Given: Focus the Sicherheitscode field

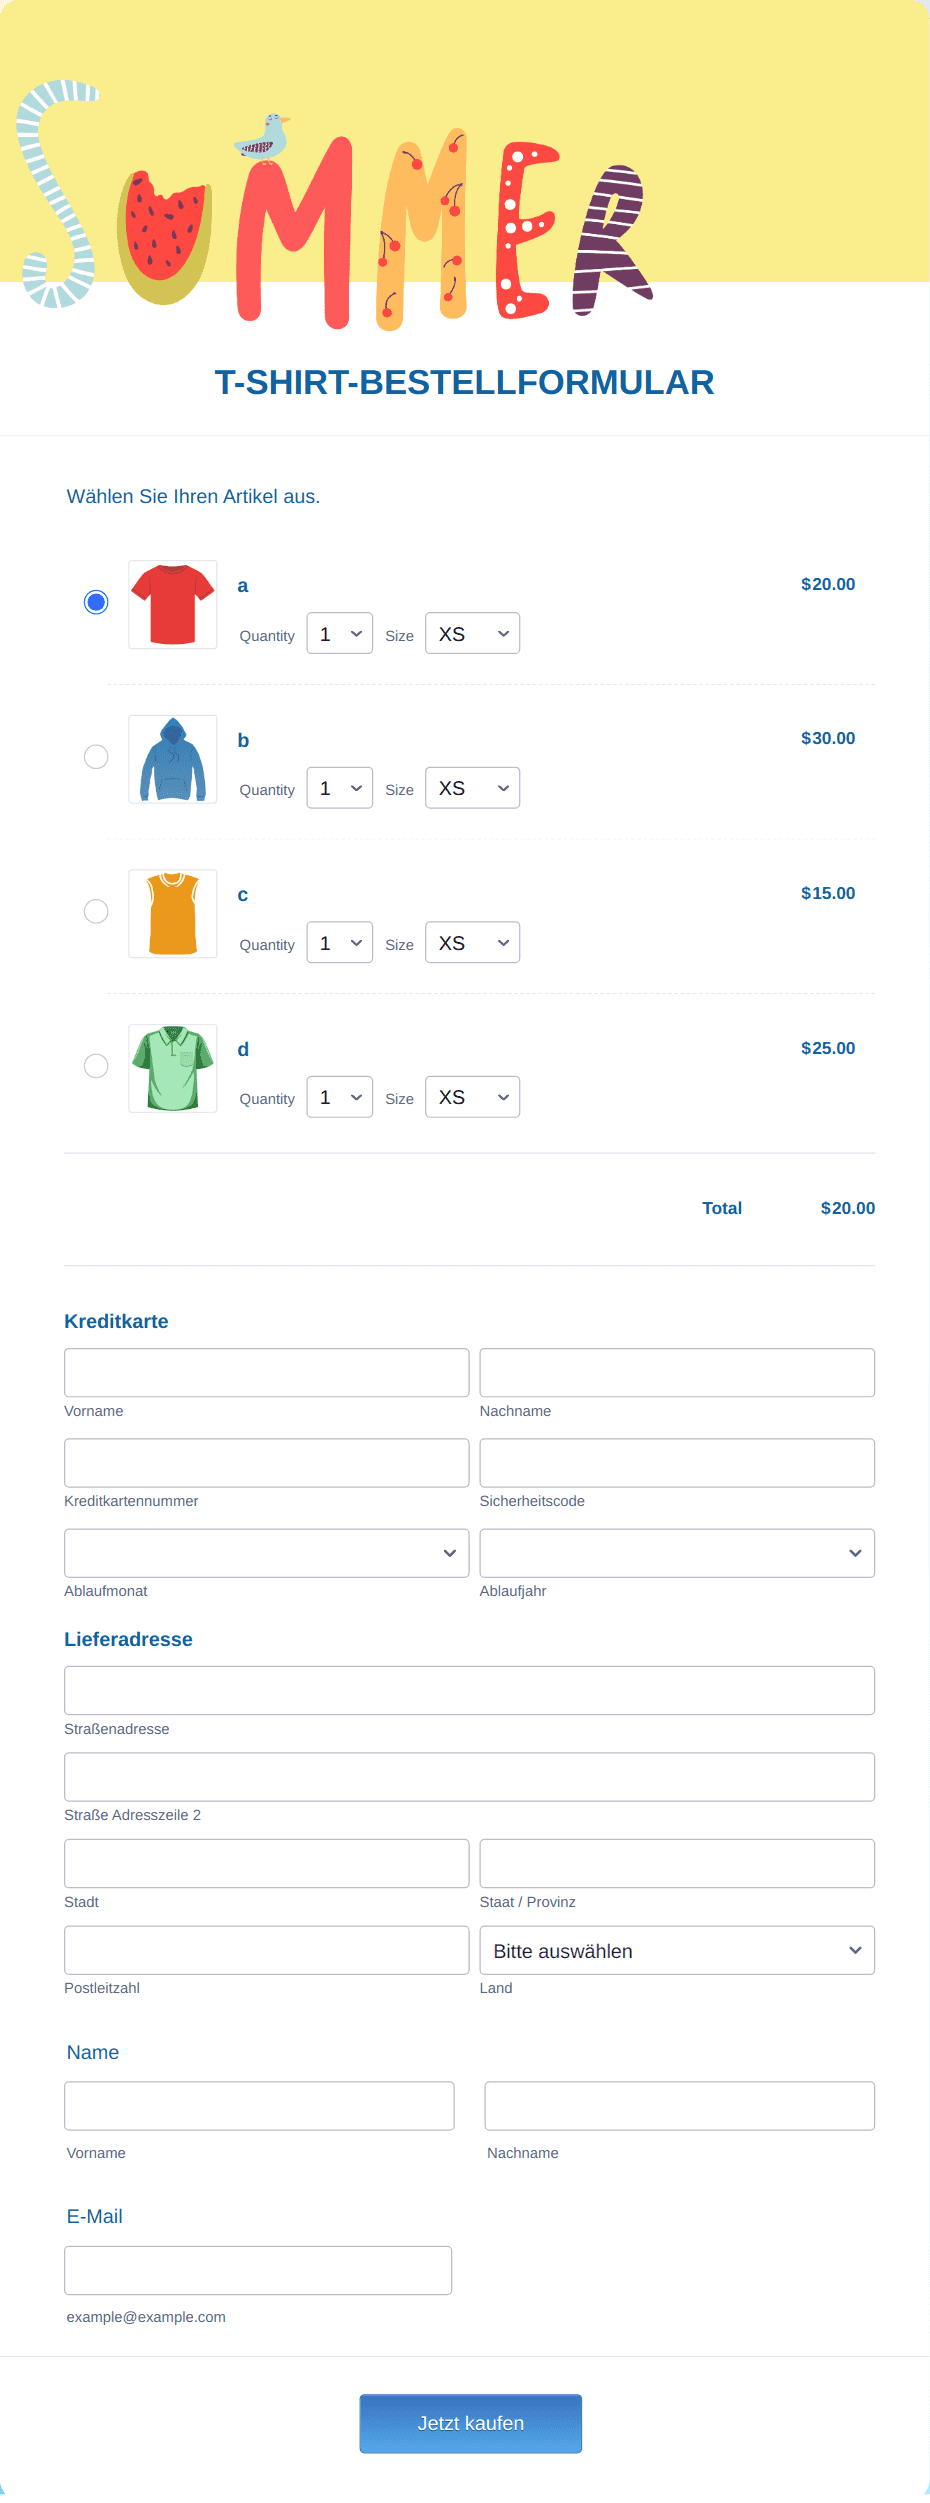Looking at the screenshot, I should 677,1463.
